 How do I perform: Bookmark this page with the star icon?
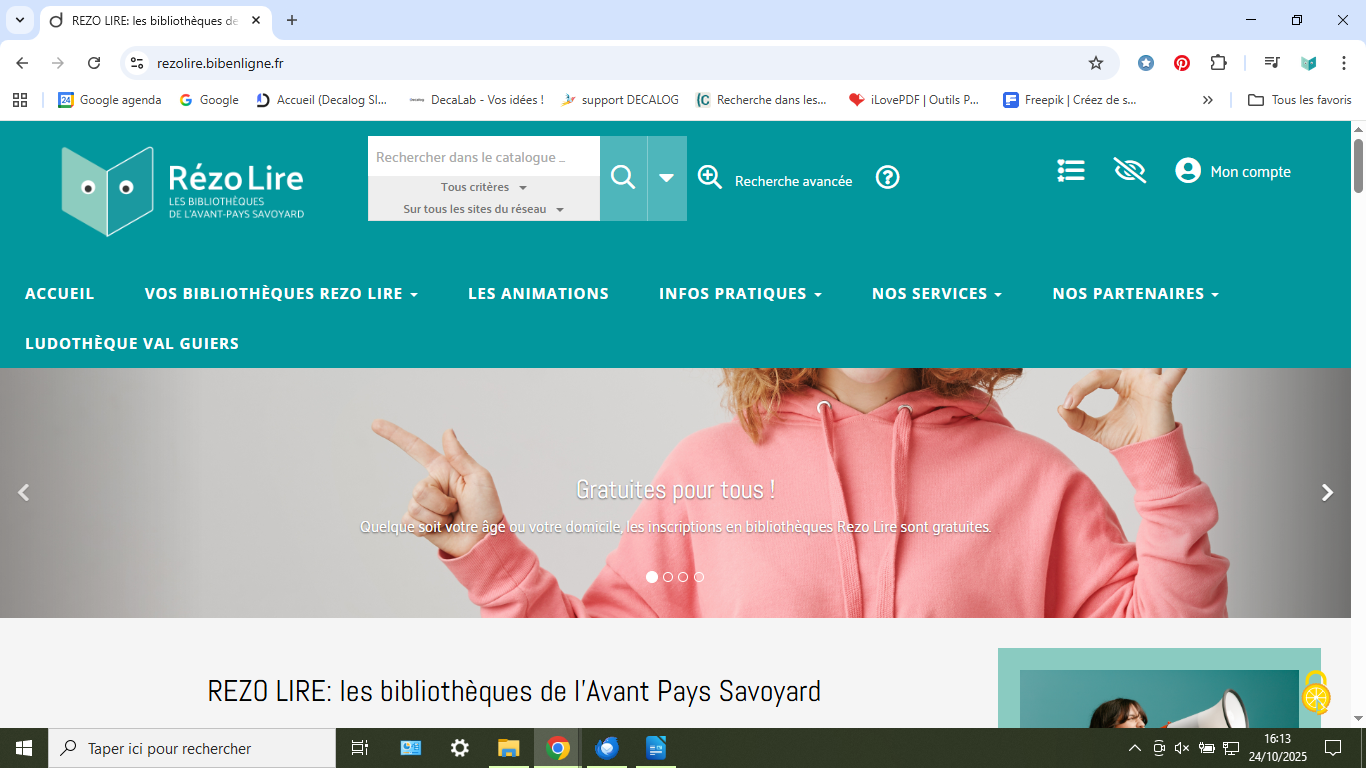coord(1096,63)
